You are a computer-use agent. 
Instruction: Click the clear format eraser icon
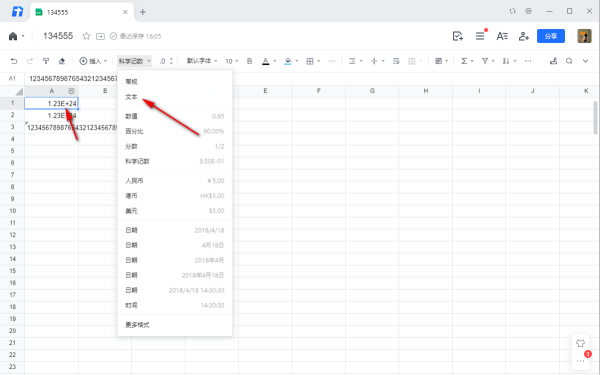[x=62, y=61]
